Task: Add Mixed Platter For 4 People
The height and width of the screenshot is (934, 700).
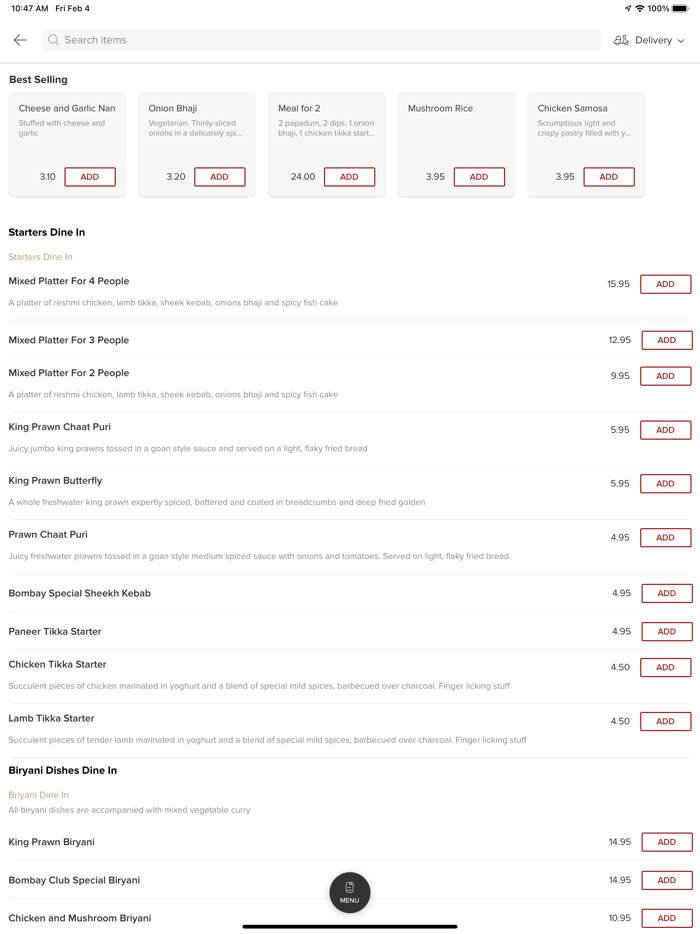Action: click(665, 284)
